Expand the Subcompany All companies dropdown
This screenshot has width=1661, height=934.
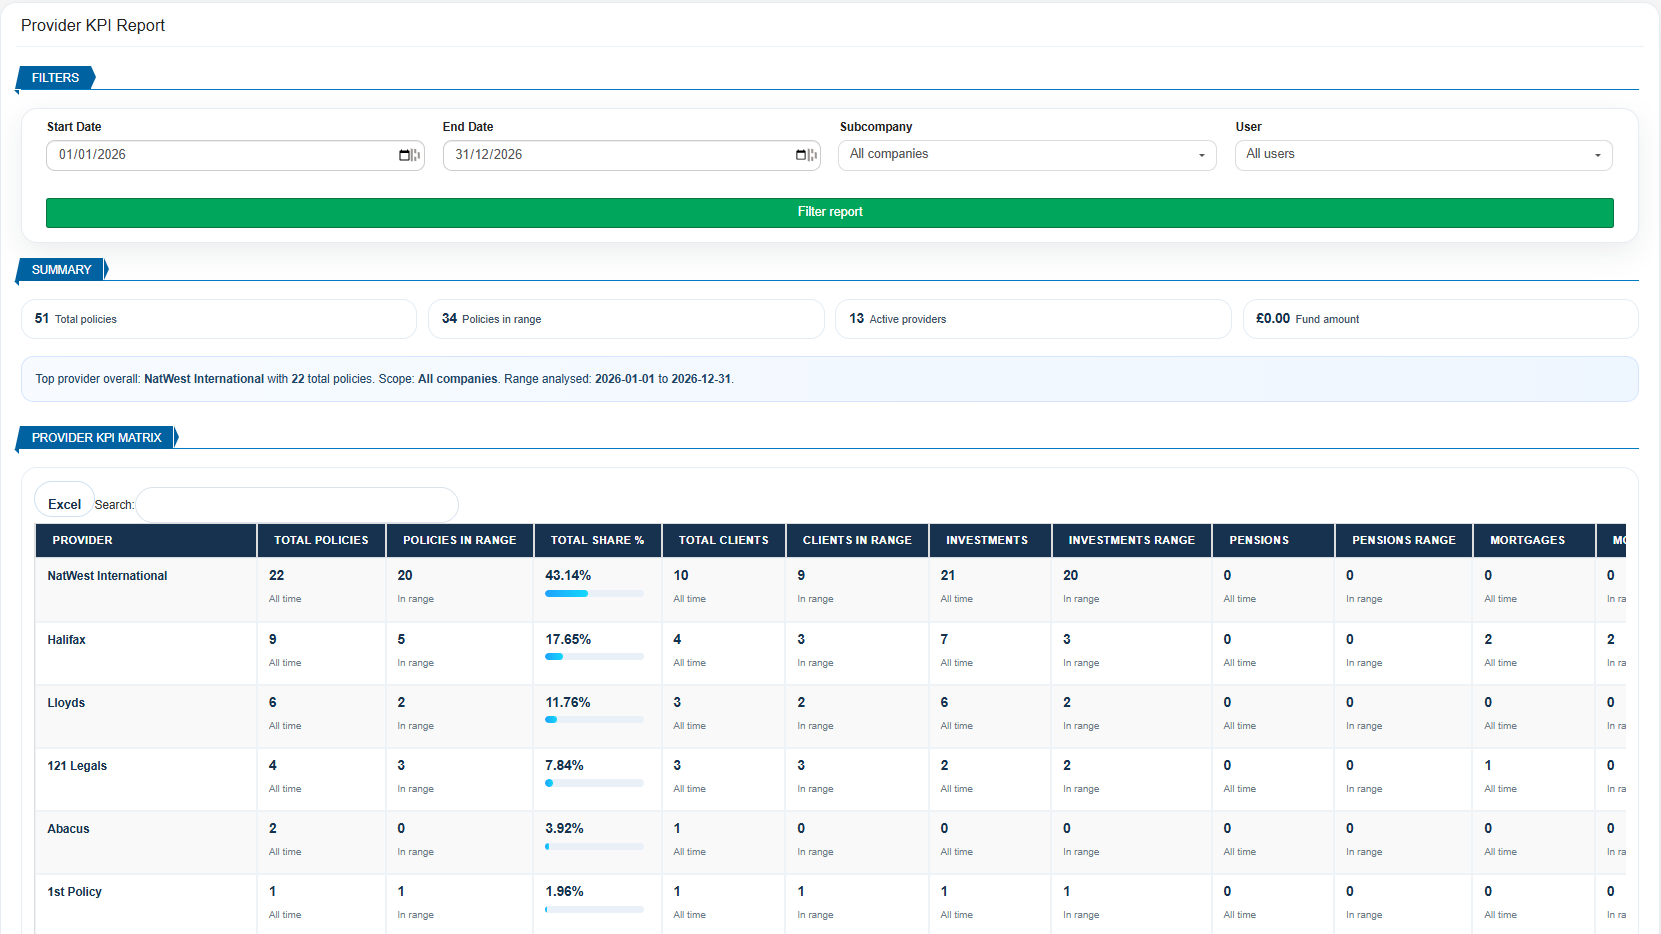click(1027, 155)
